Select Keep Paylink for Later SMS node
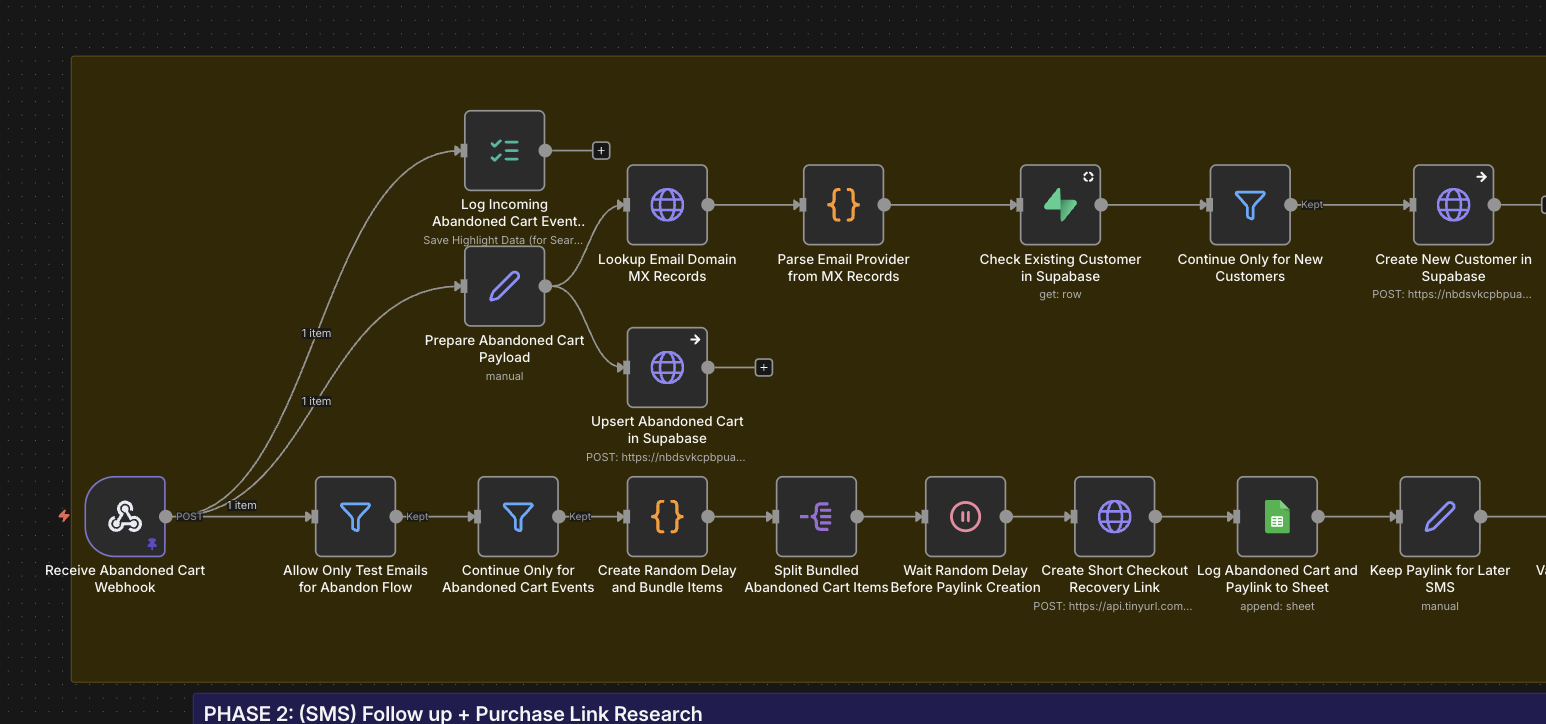 point(1440,516)
